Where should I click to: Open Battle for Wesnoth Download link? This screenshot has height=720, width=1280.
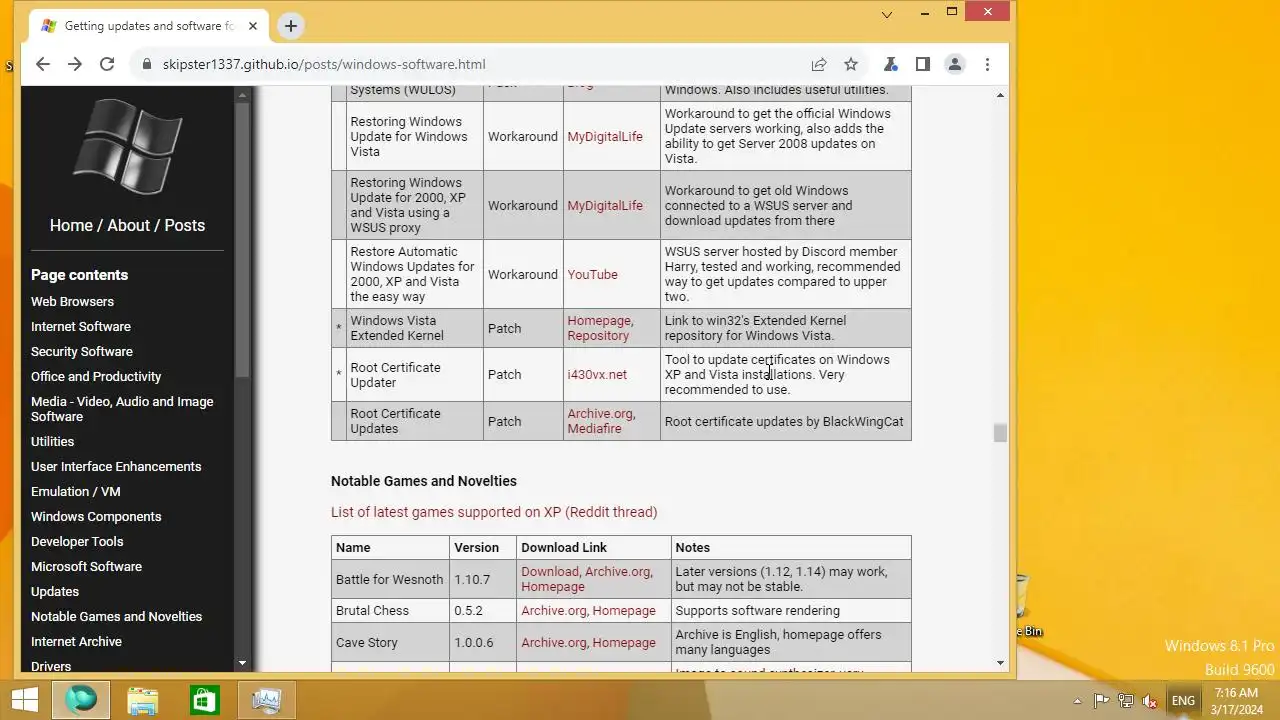[549, 571]
